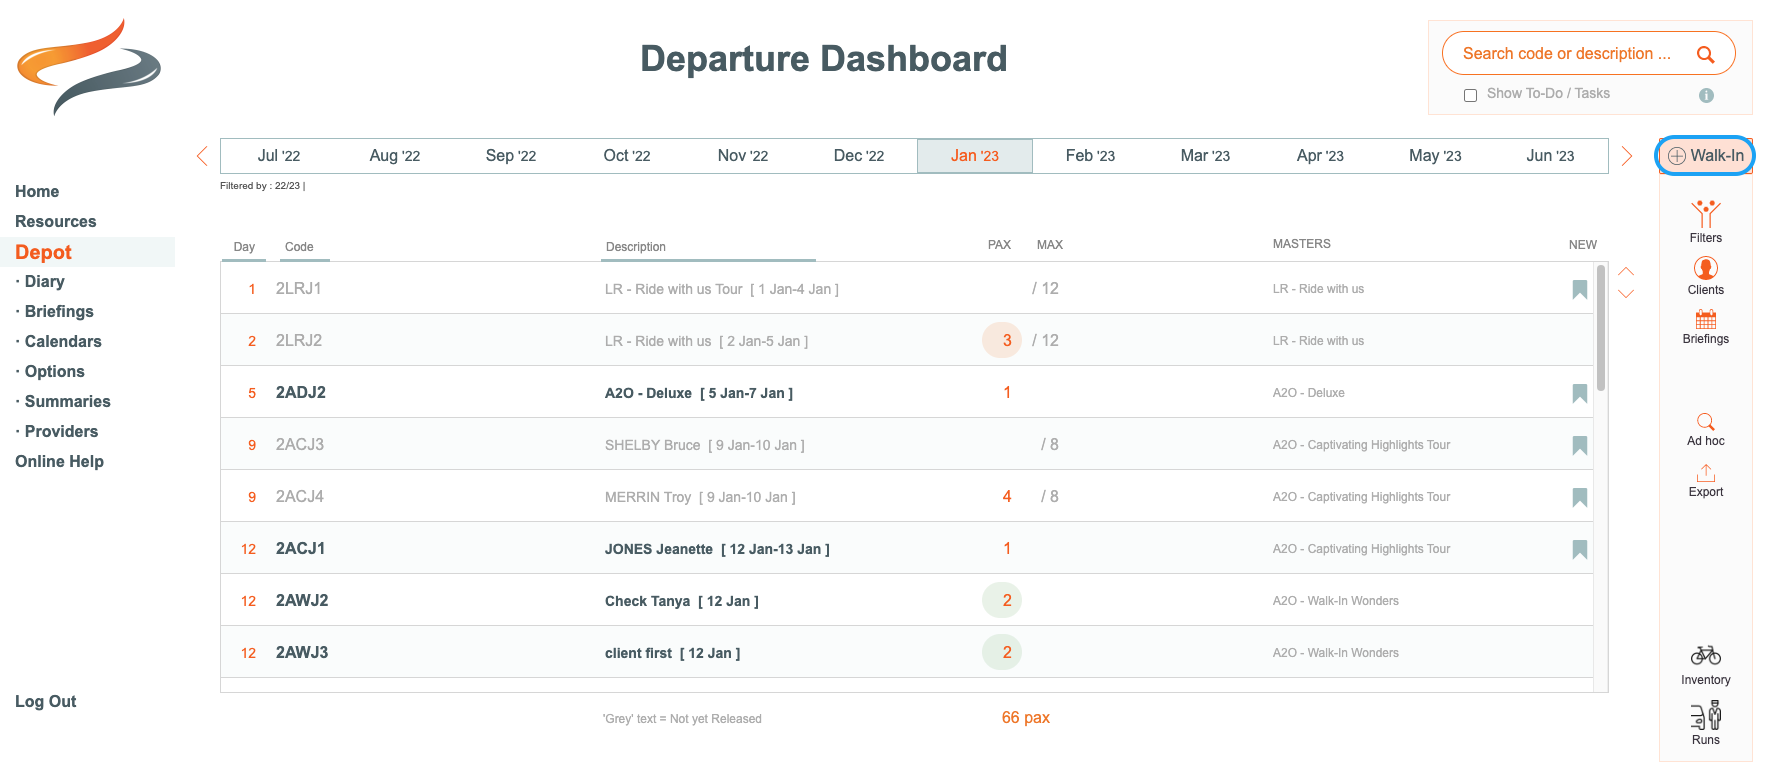1773x772 pixels.
Task: Go to previous months with left arrow
Action: [x=202, y=156]
